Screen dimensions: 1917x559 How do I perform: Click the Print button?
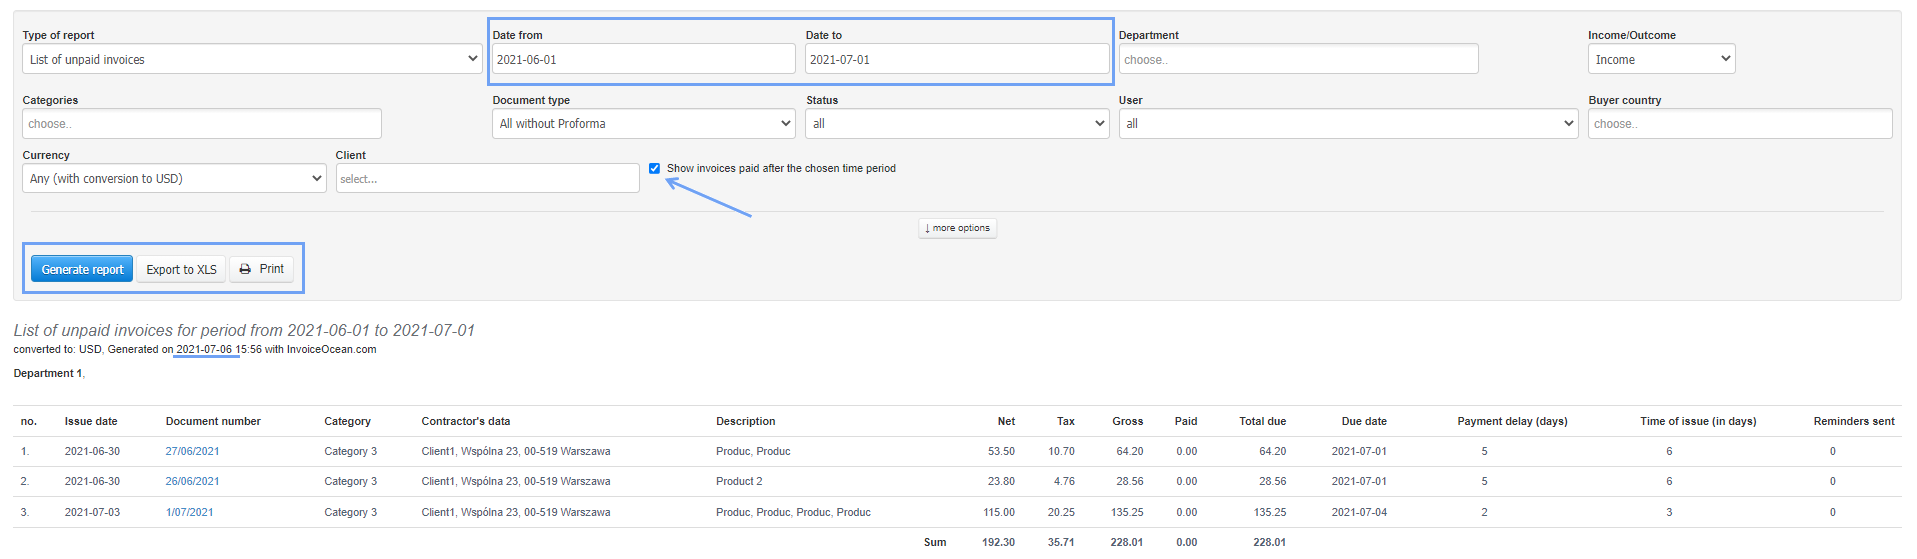[261, 269]
